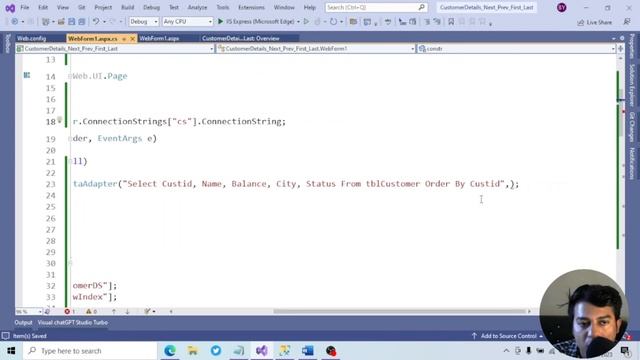Close the WebForm1.aspx.cs tab
This screenshot has width=640, height=360.
[132, 39]
